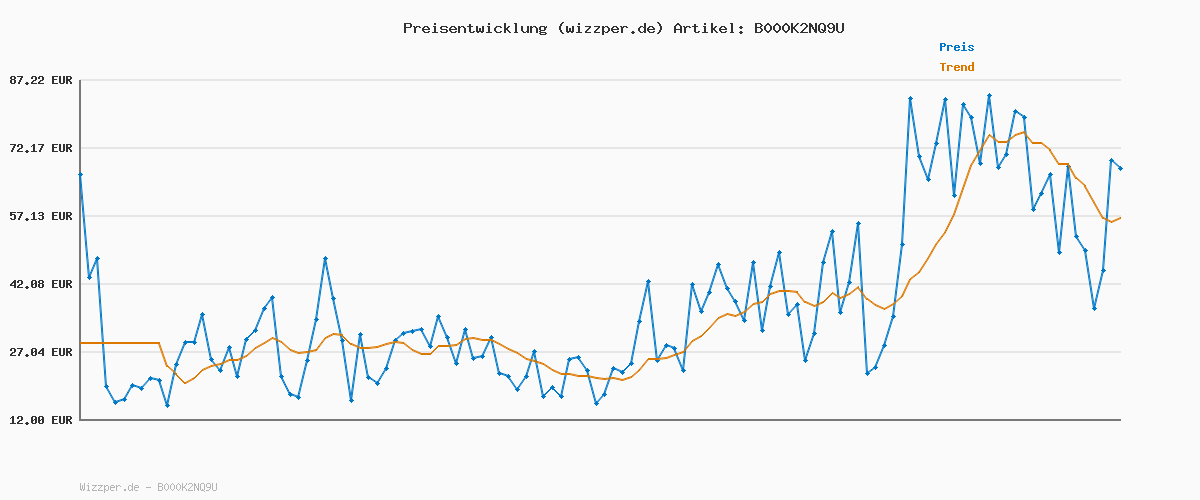Click first blue price data point at left edge
Viewport: 1200px width, 500px height.
pos(80,174)
